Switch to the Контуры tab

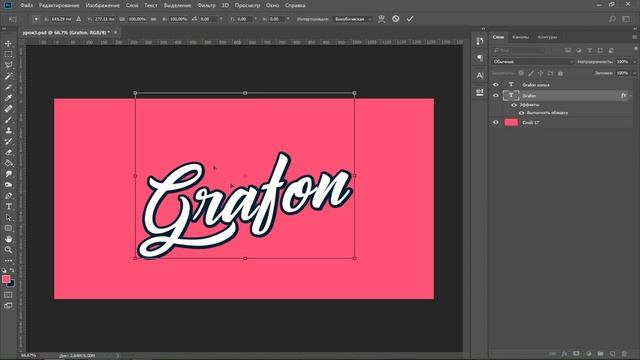pos(547,37)
